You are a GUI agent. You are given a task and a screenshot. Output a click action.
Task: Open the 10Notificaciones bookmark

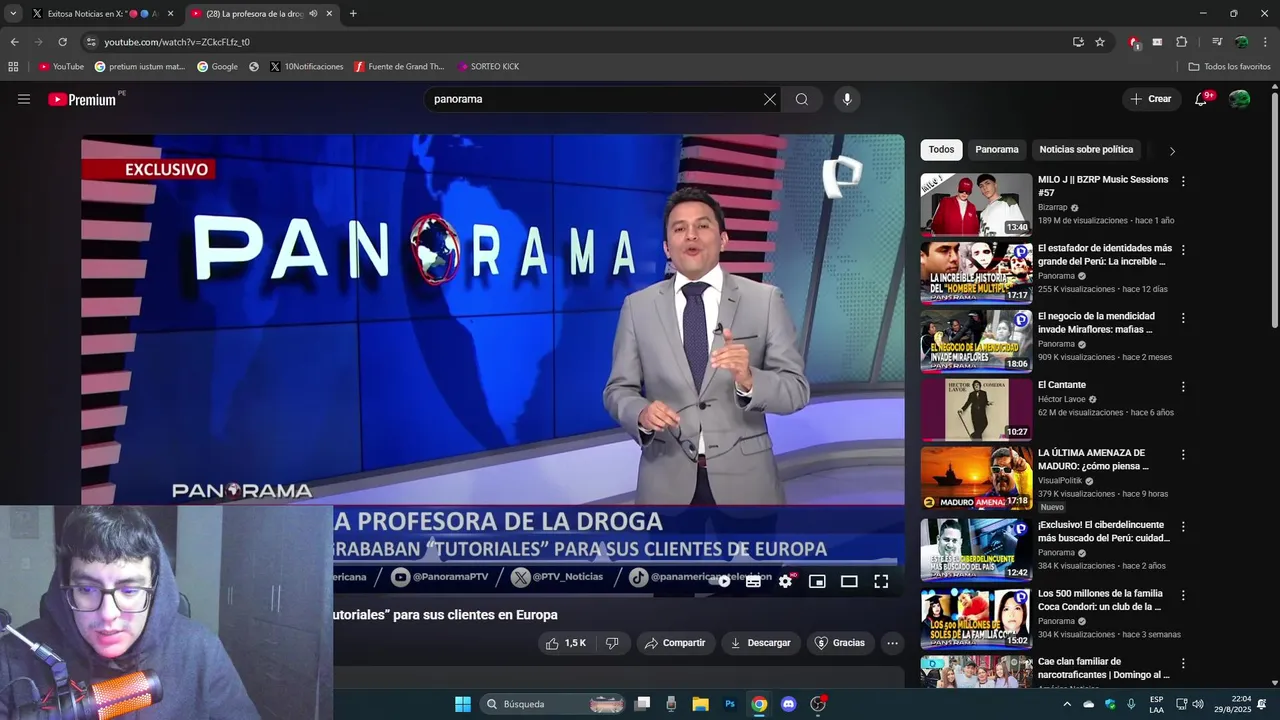tap(307, 67)
